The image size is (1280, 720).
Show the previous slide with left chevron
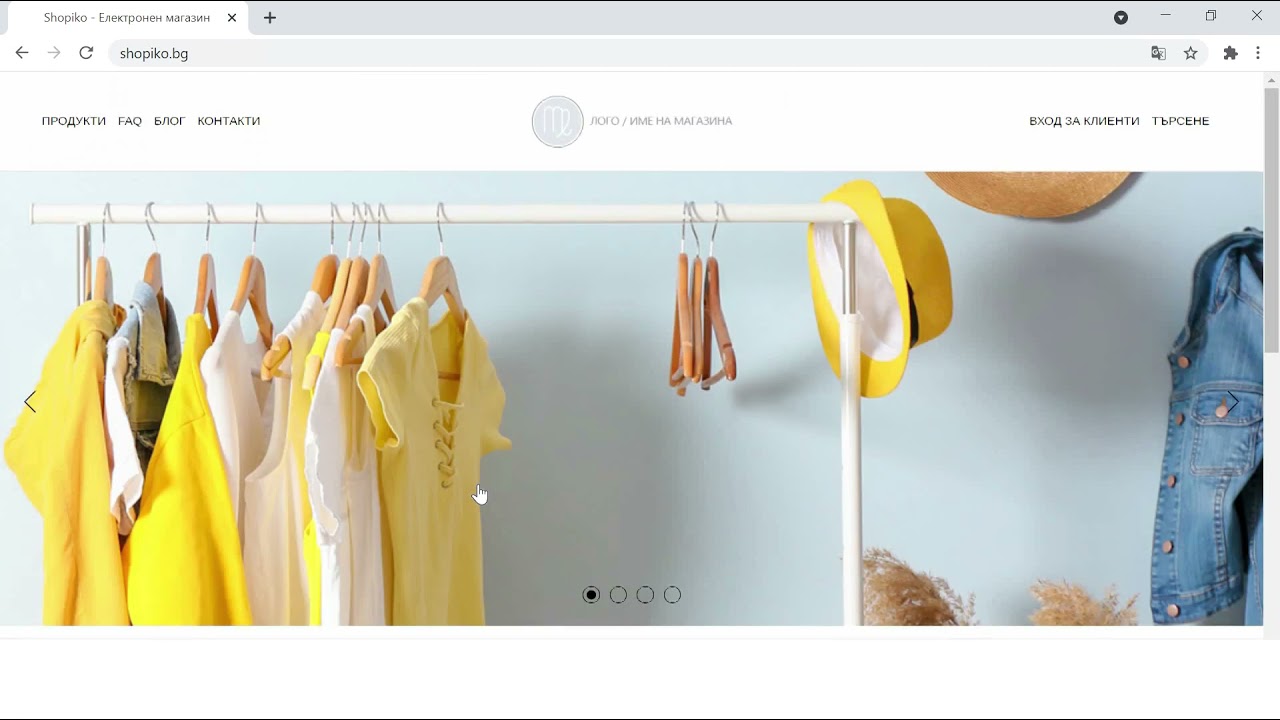(x=30, y=402)
